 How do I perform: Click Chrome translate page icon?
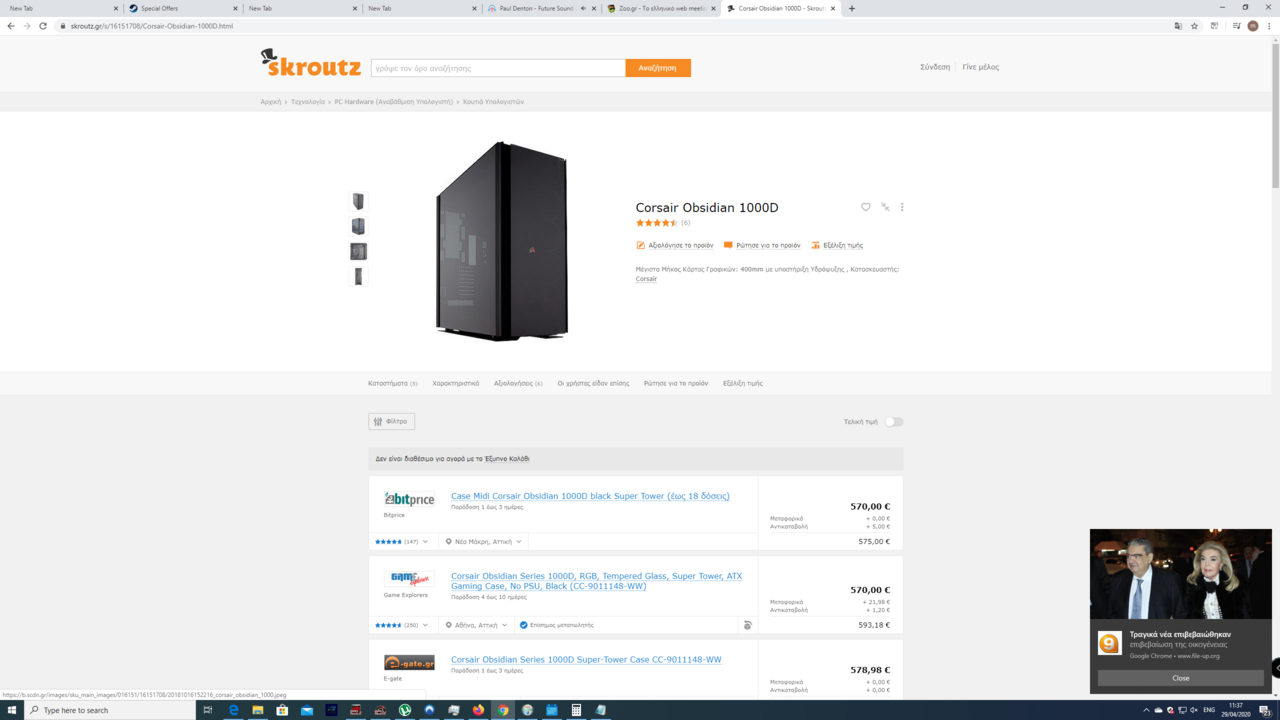(1178, 26)
